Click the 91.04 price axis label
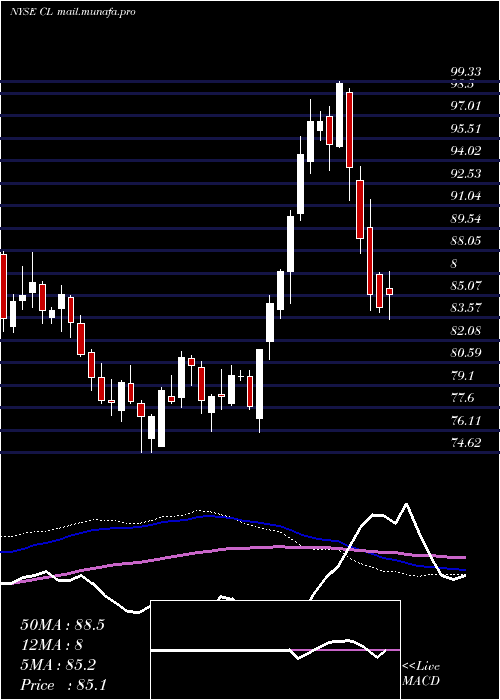Screen dimensions: 500x700 pyautogui.click(x=466, y=196)
